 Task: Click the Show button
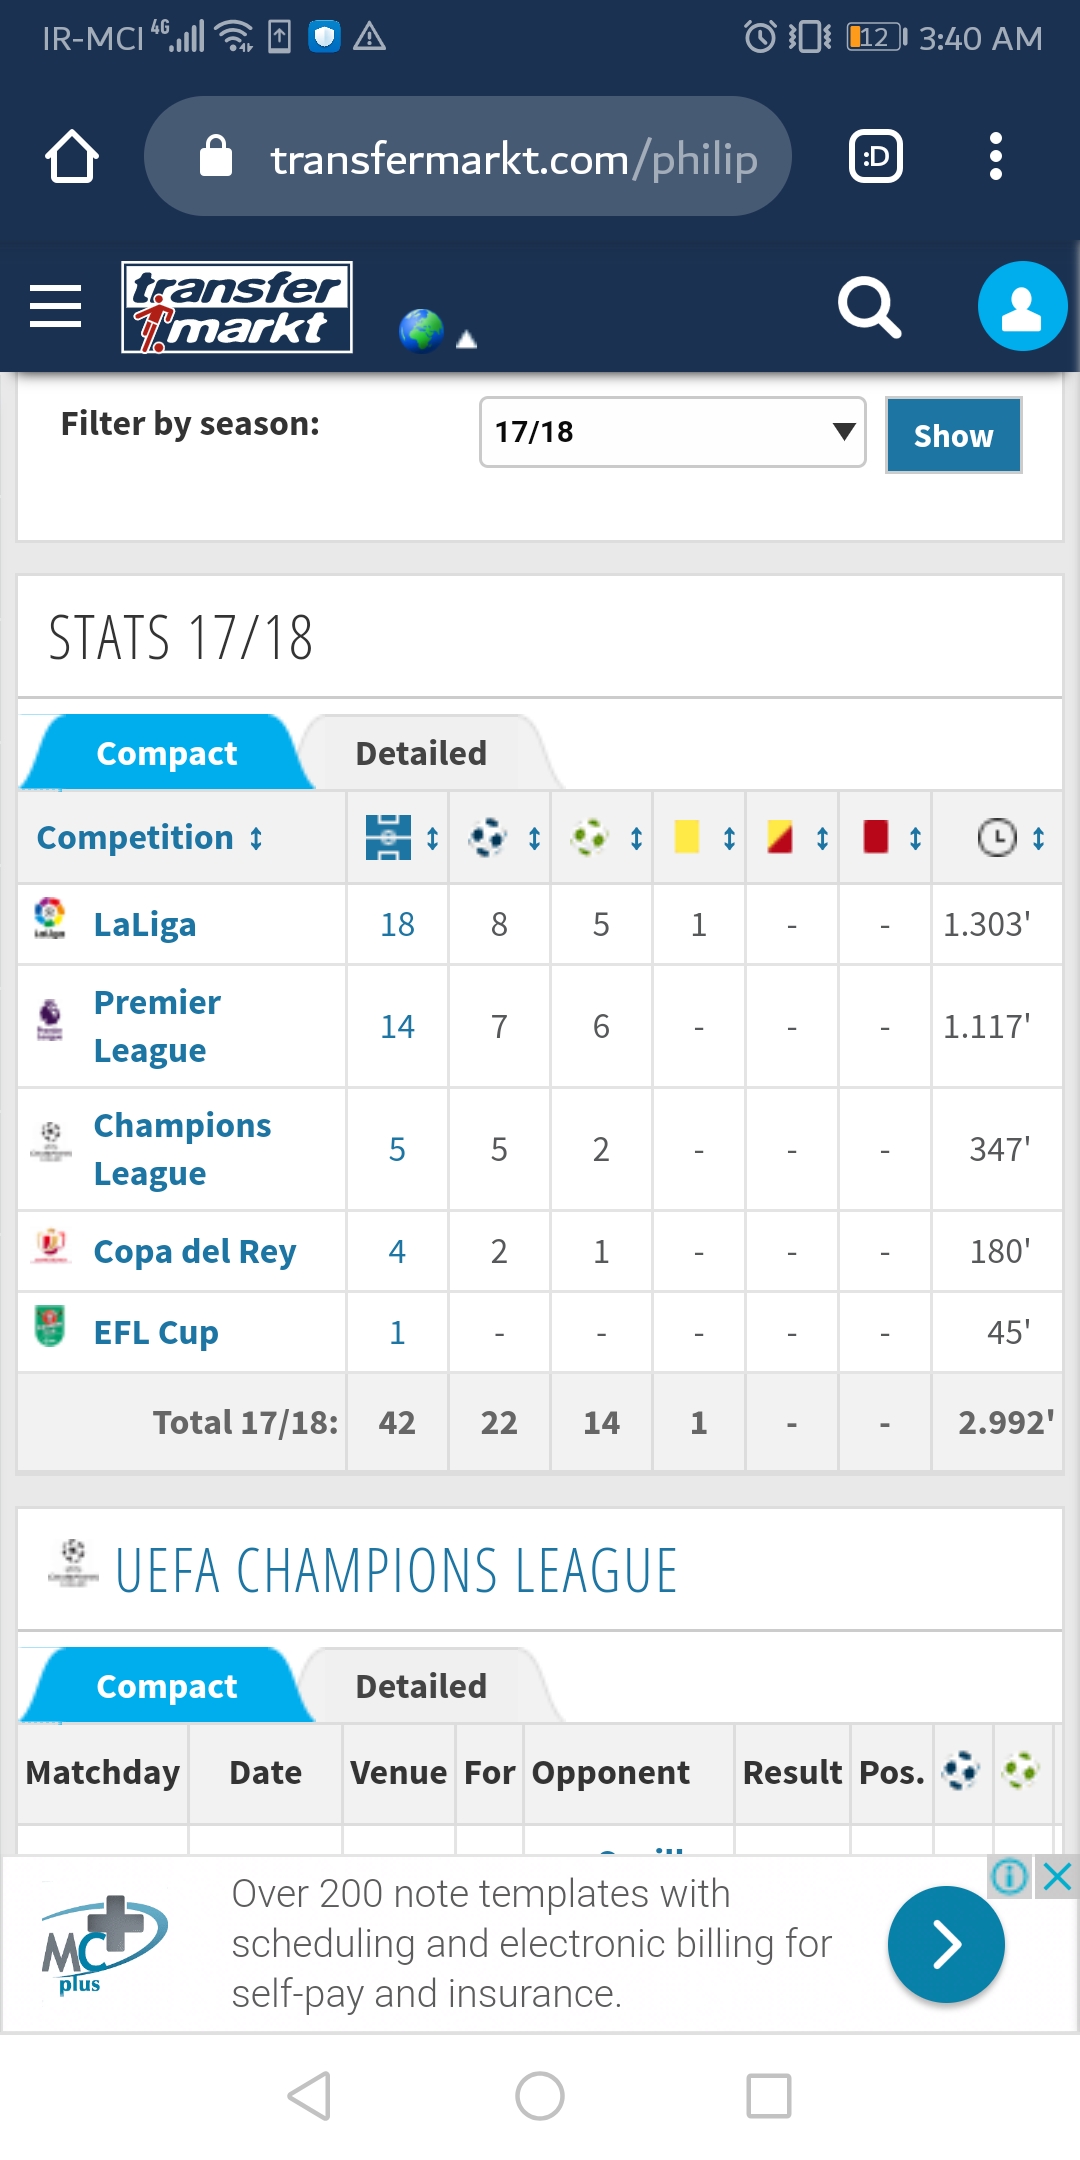954,435
